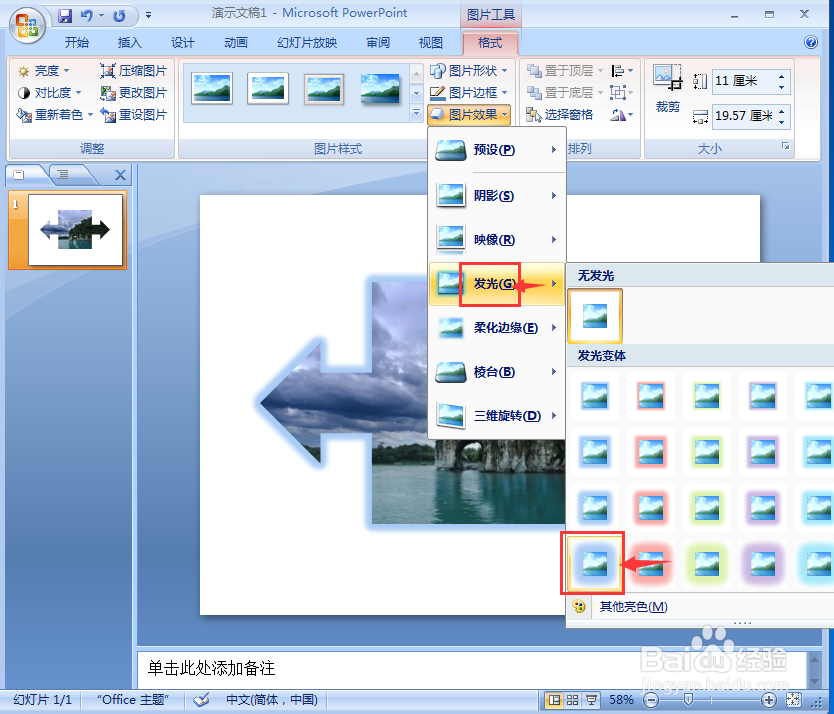Switch to outline pane tab
834x714 pixels.
[x=63, y=175]
